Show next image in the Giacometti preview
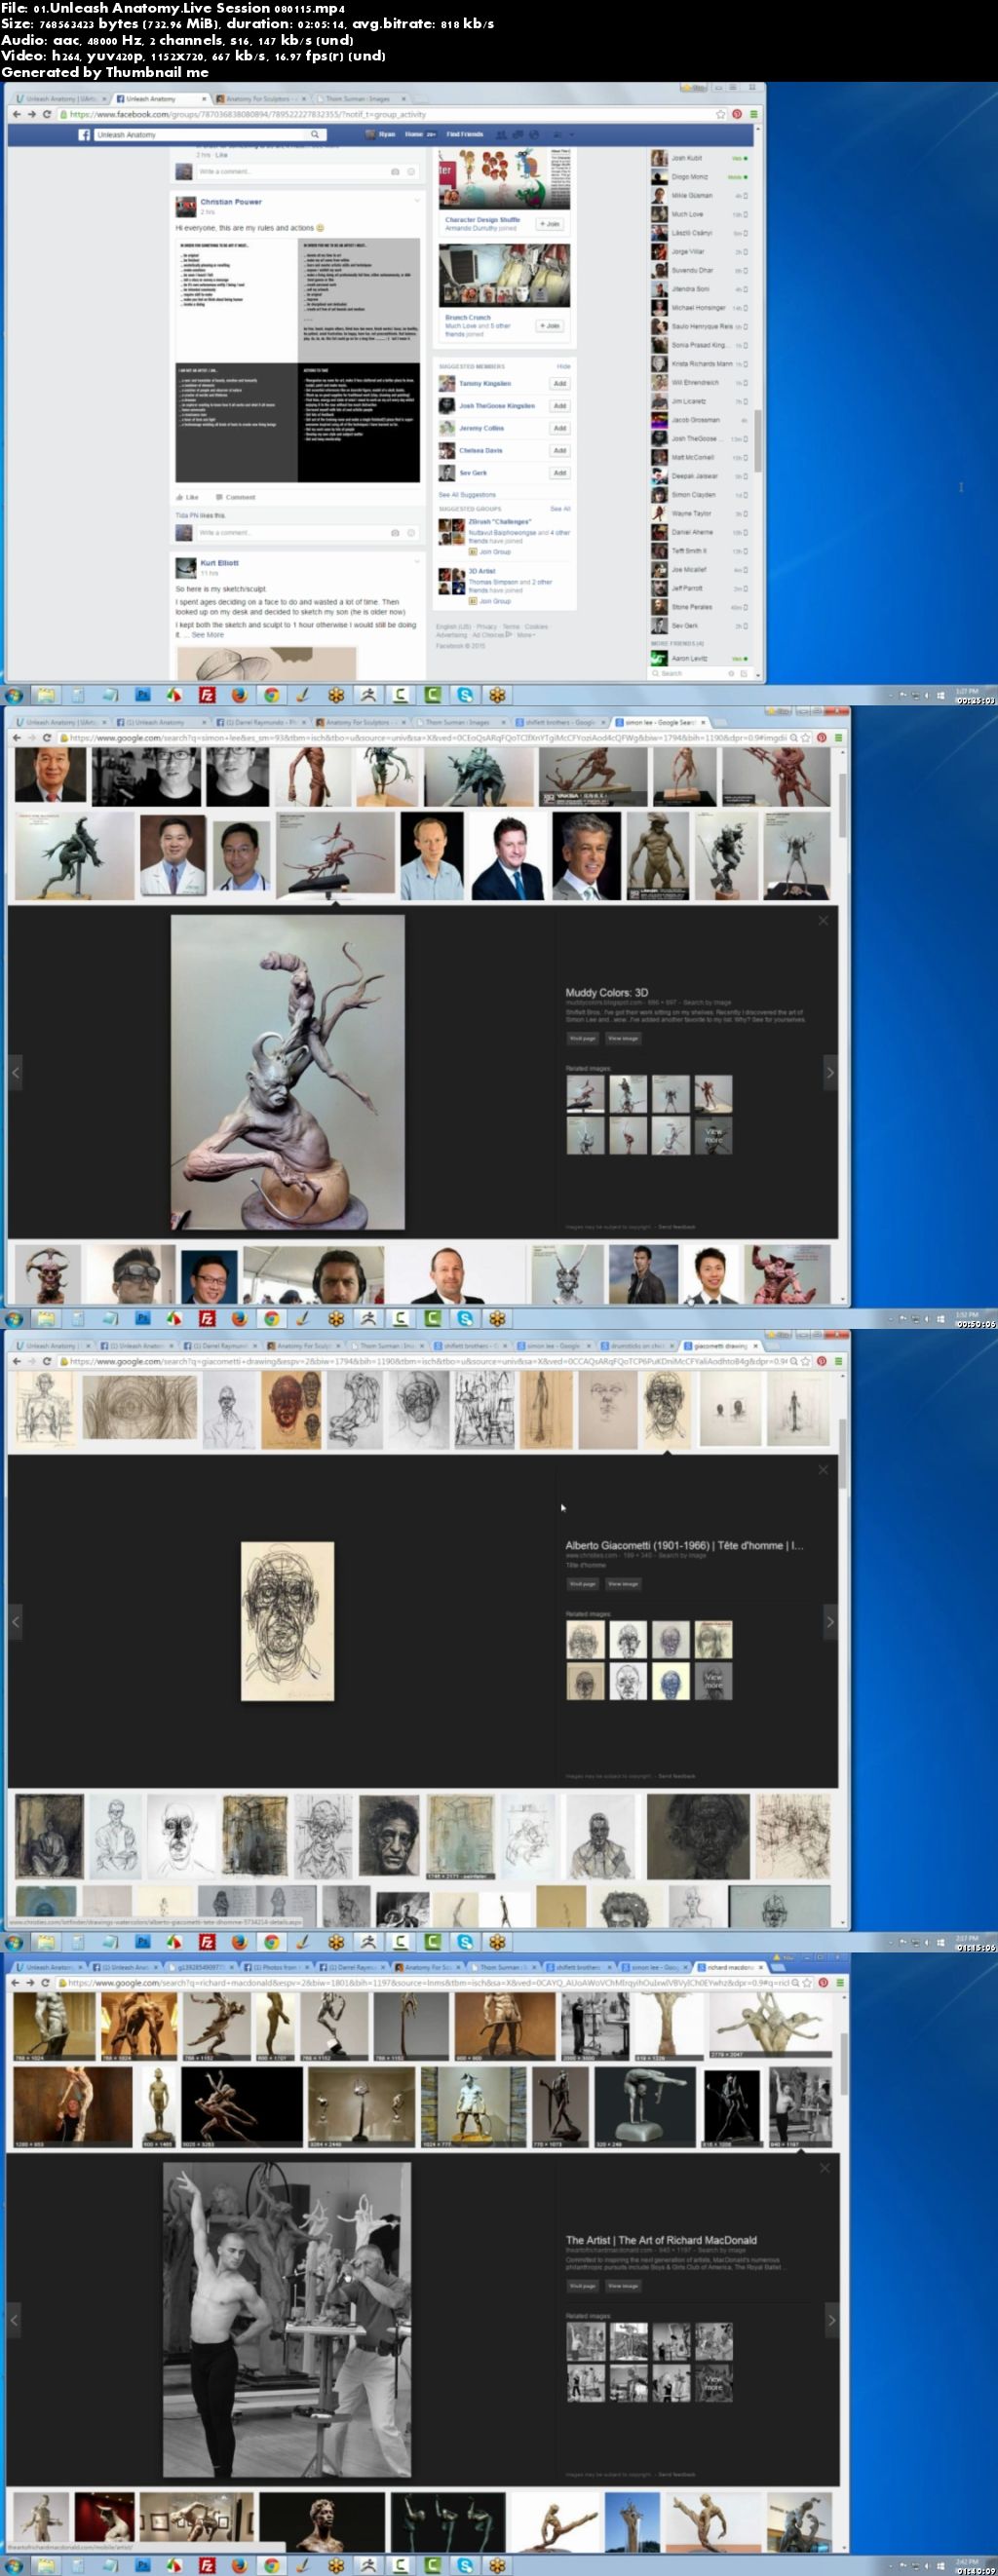Viewport: 998px width, 2576px height. coord(829,1622)
